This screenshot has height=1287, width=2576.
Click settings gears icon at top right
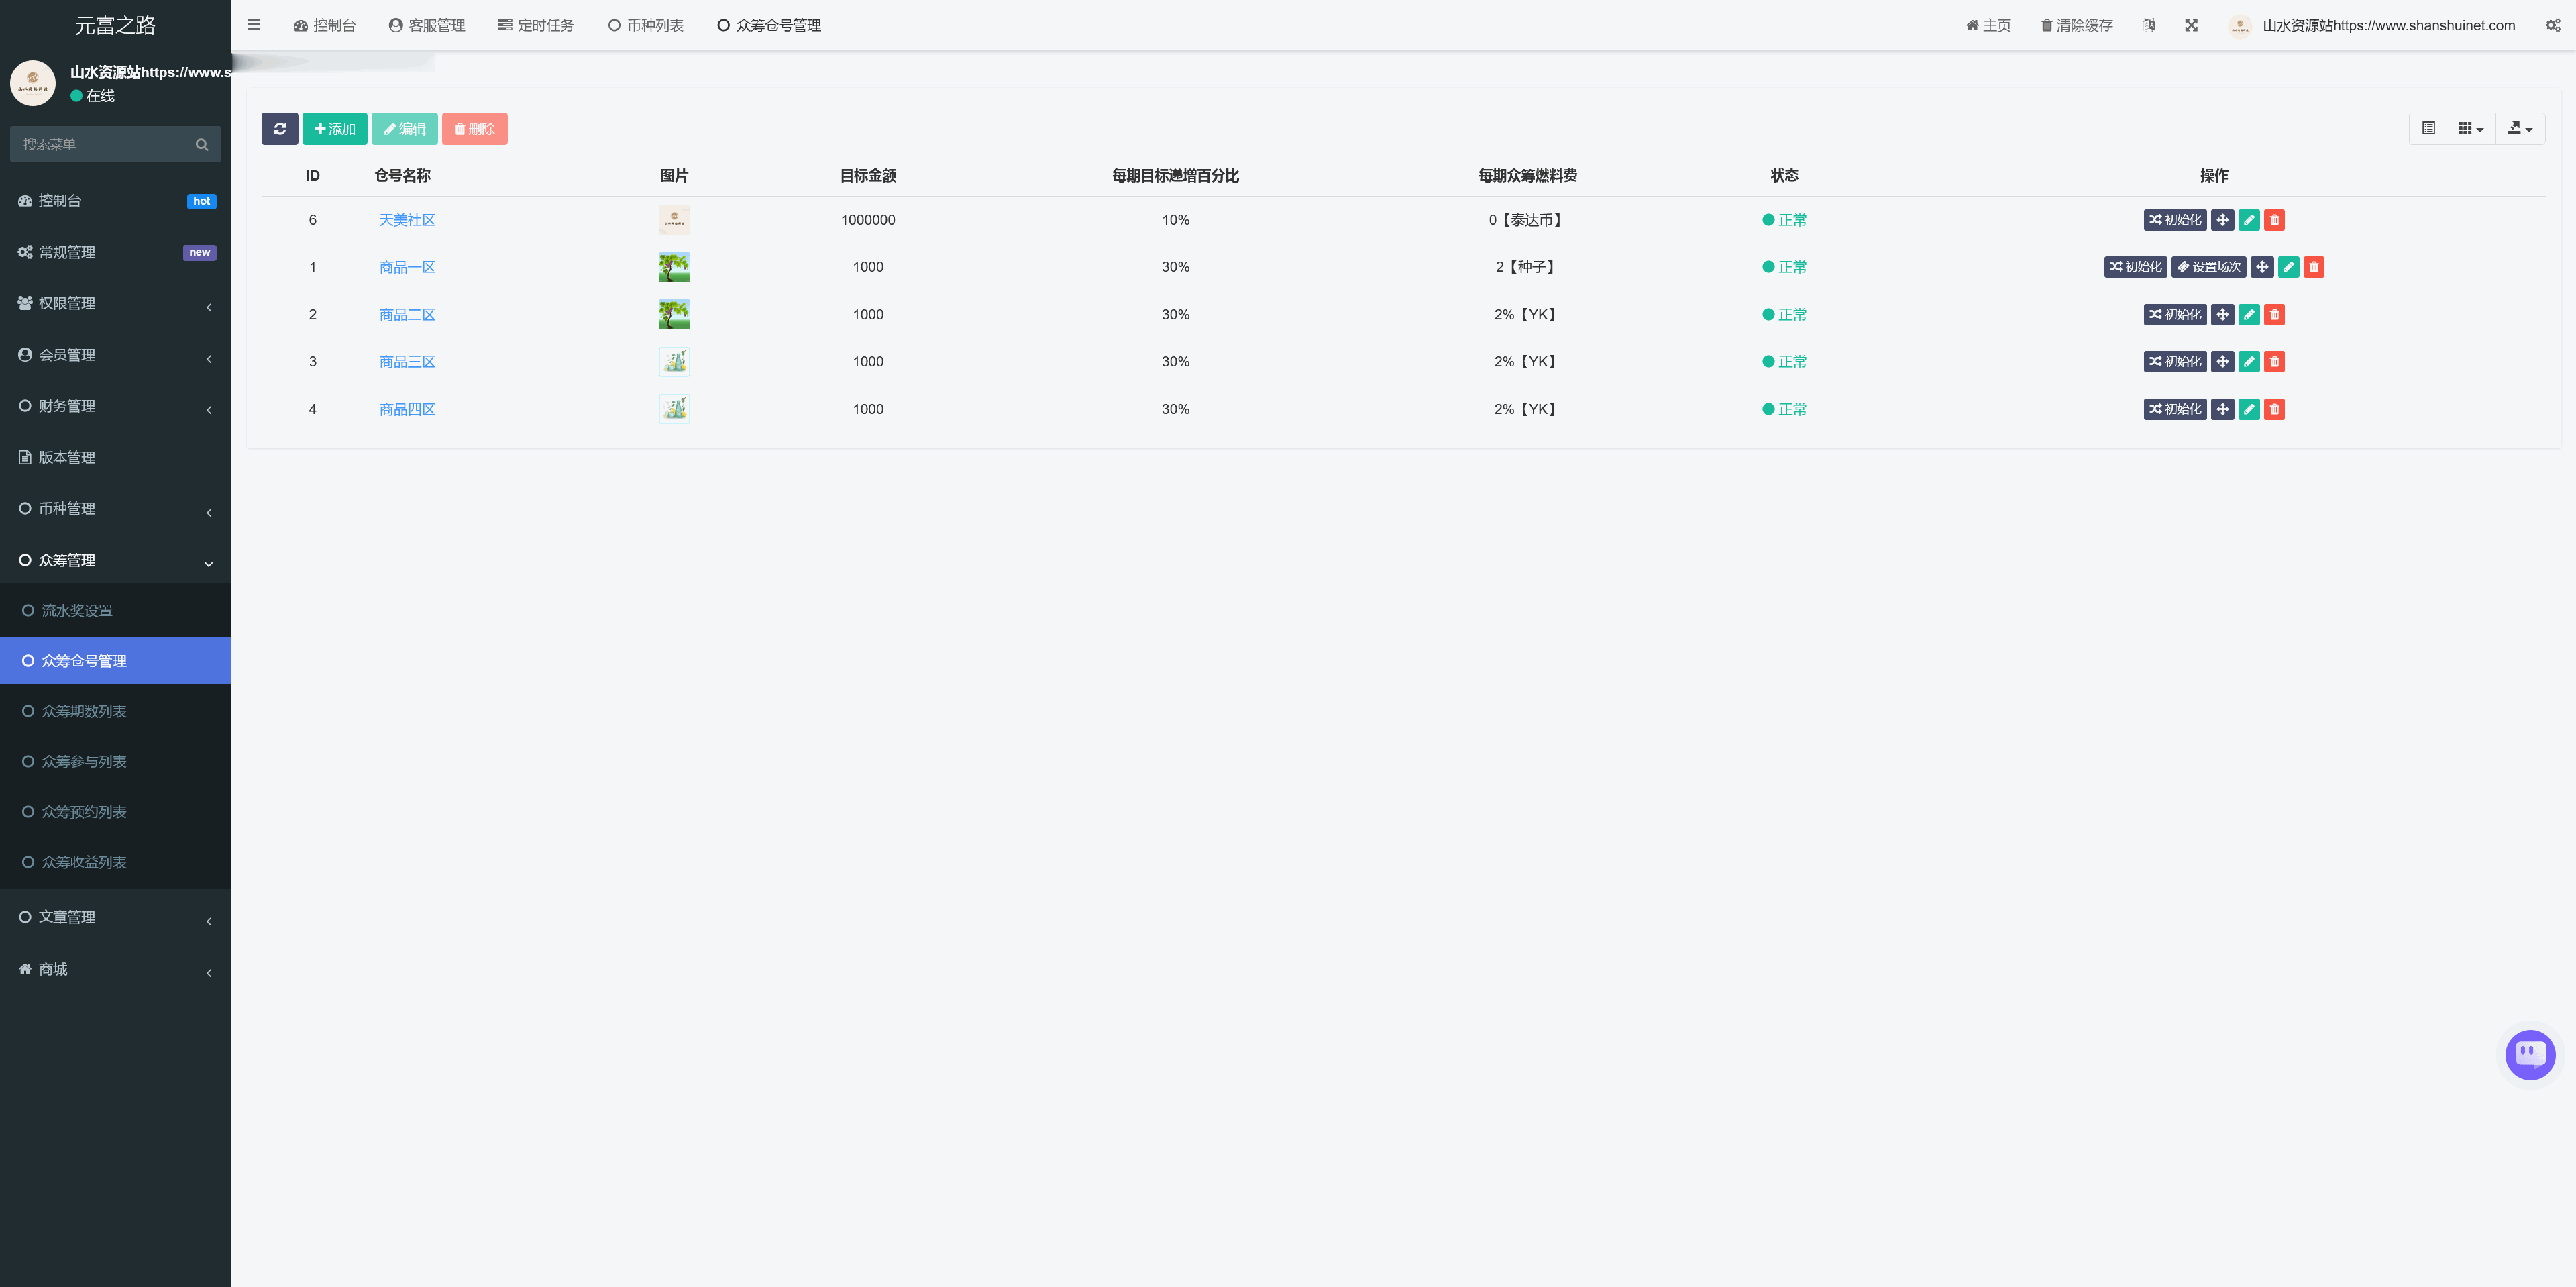click(2553, 25)
